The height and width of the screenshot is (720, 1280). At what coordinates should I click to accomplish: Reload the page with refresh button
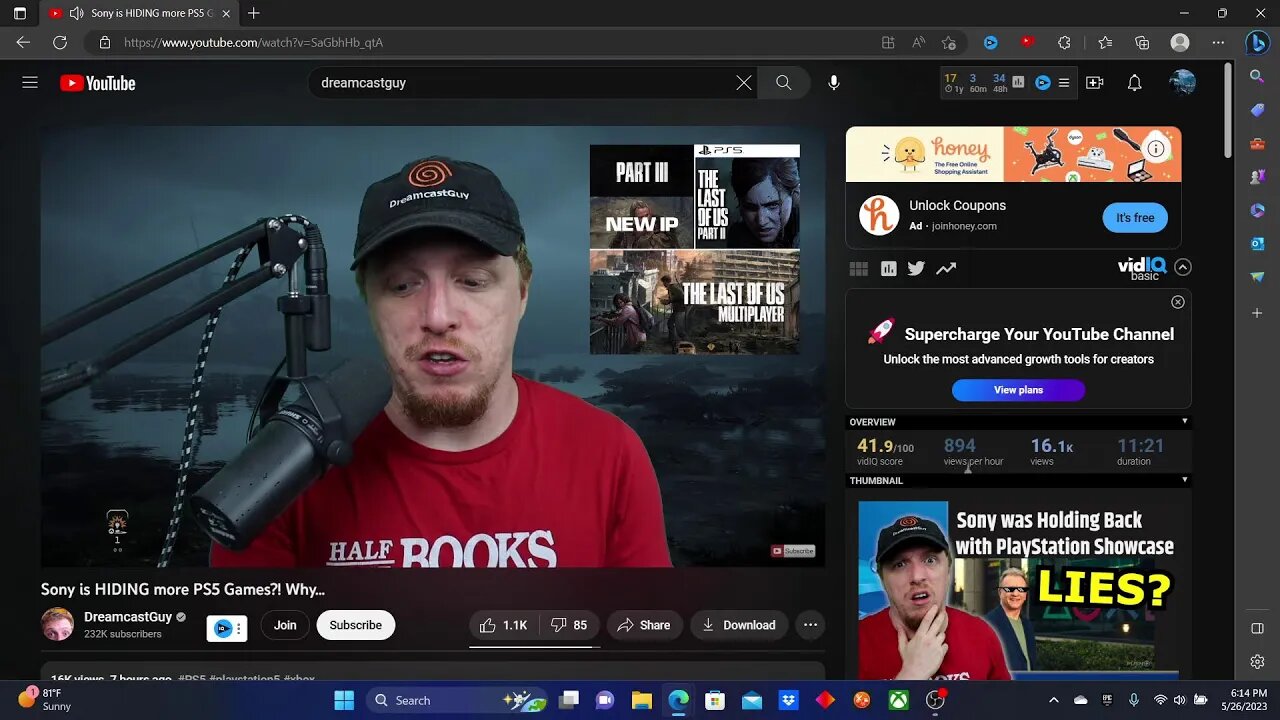click(x=60, y=43)
